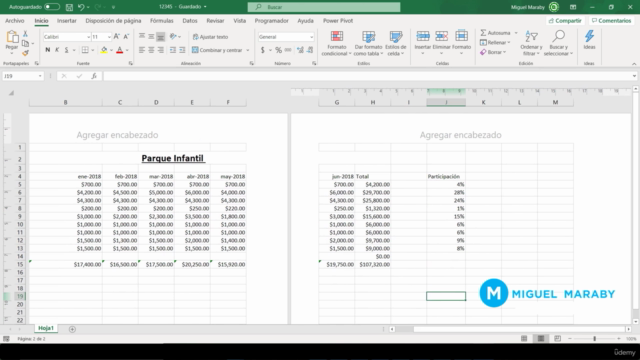Screen dimensions: 640x360
Task: Click the Parque Infantil title cell
Action: [x=173, y=158]
